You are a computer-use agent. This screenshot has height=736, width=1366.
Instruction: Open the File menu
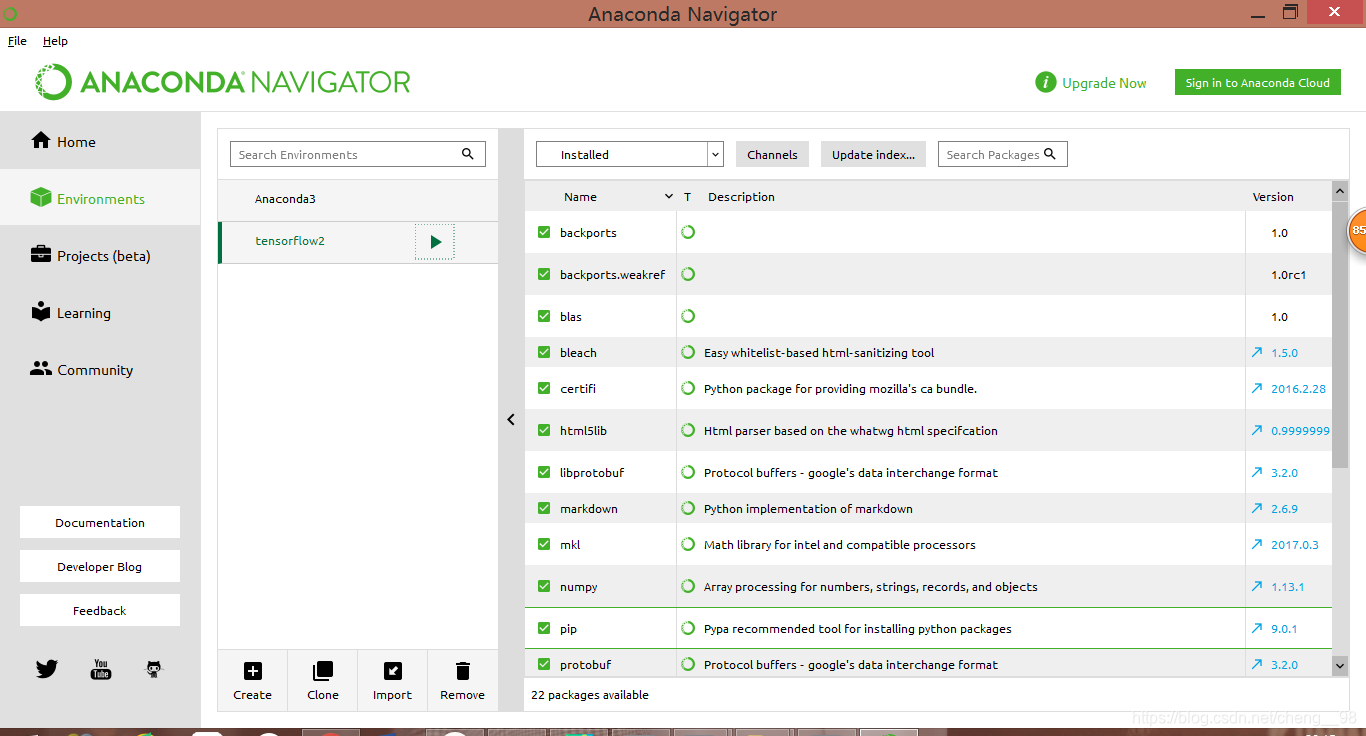tap(17, 41)
